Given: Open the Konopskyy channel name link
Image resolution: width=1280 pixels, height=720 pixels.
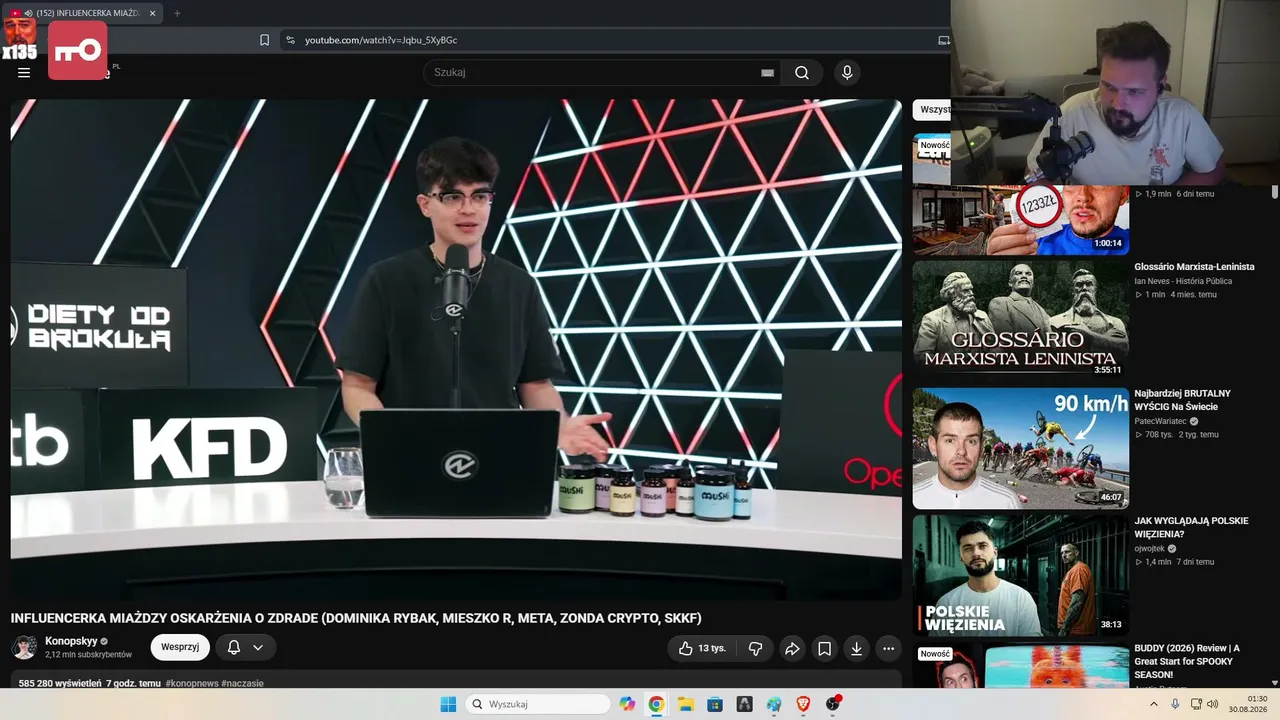Looking at the screenshot, I should point(71,641).
